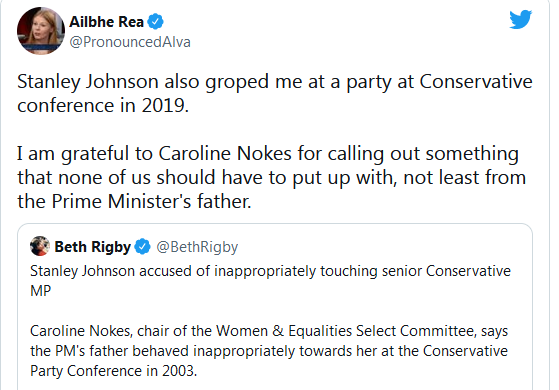Click the paragraph thanking Caroline Nokes

271,177
